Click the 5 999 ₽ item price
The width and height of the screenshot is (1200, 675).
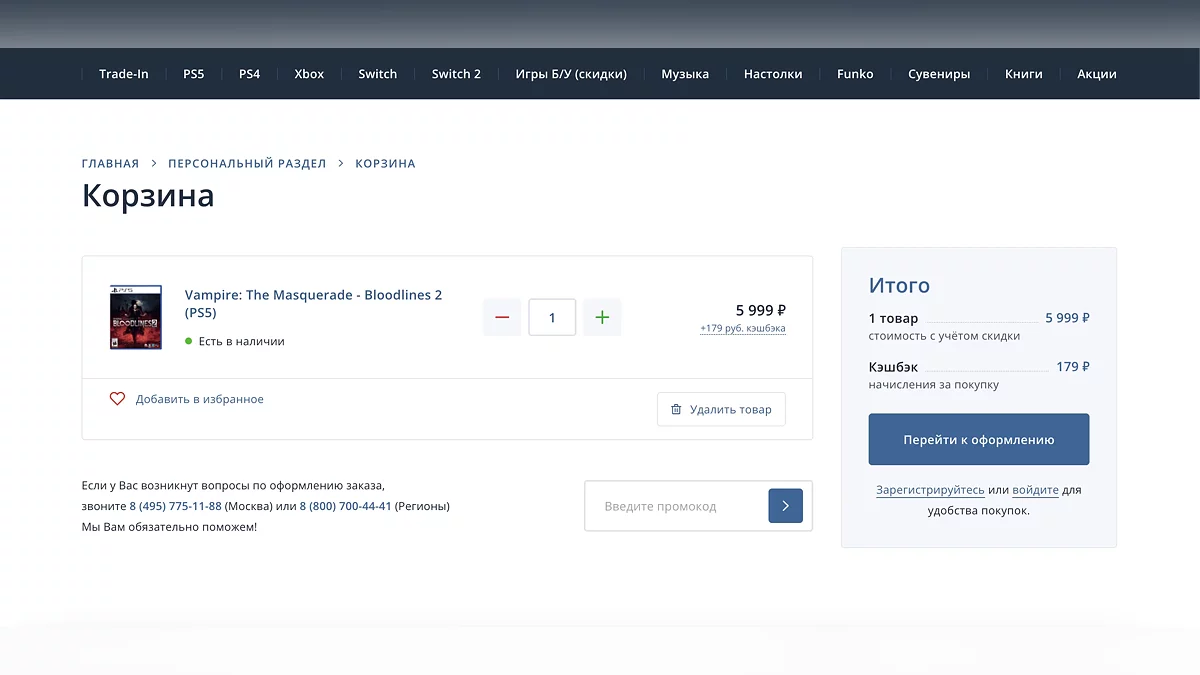point(761,310)
